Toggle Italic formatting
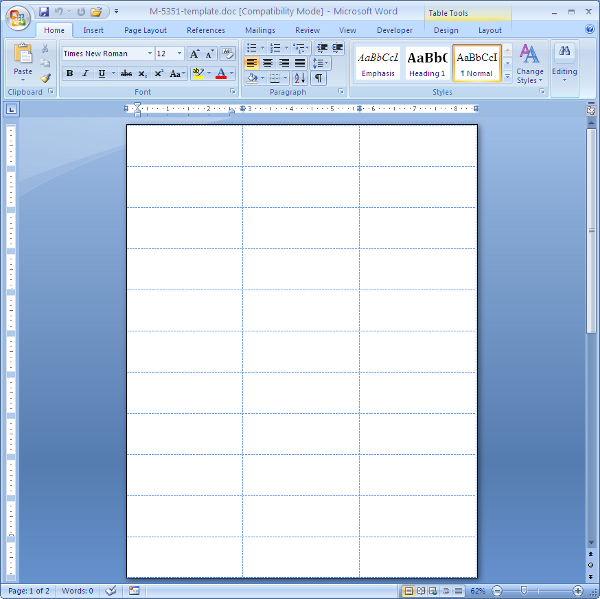Viewport: 600px width, 599px height. click(x=85, y=74)
